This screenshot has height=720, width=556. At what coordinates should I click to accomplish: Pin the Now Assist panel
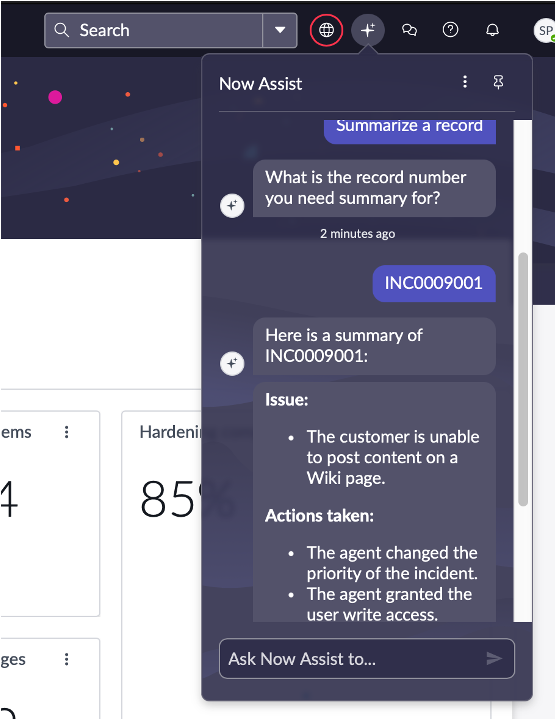[498, 82]
